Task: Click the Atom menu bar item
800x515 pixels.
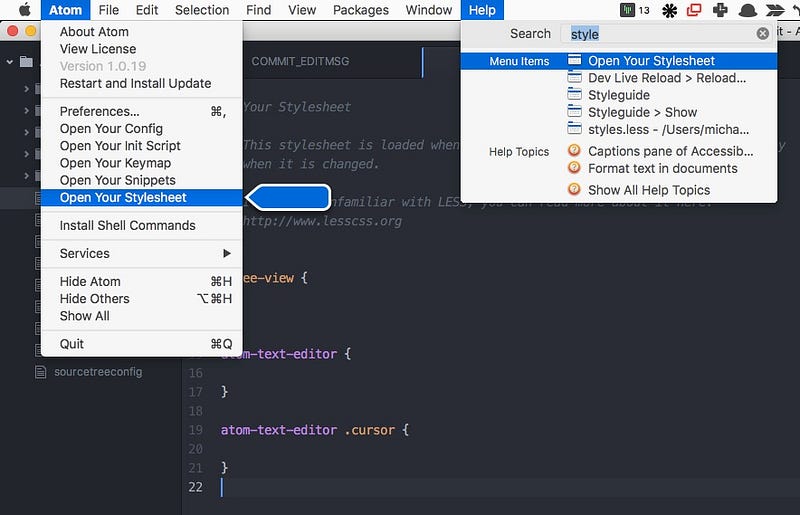Action: pyautogui.click(x=65, y=10)
